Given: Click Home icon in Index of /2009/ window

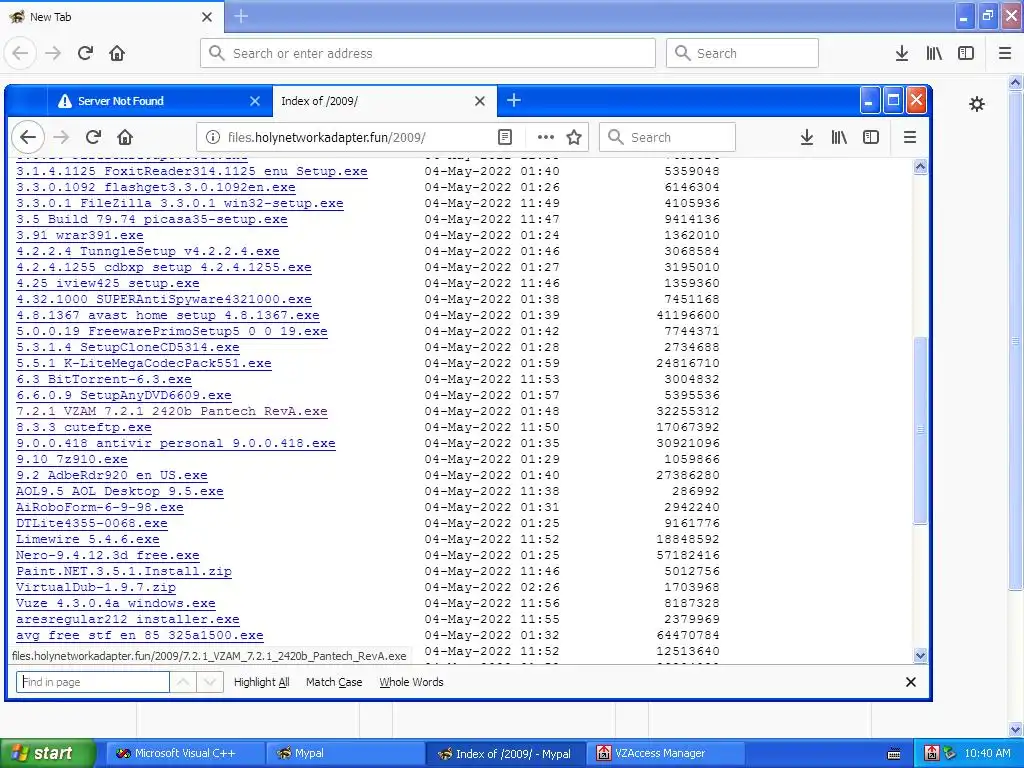Looking at the screenshot, I should click(125, 137).
